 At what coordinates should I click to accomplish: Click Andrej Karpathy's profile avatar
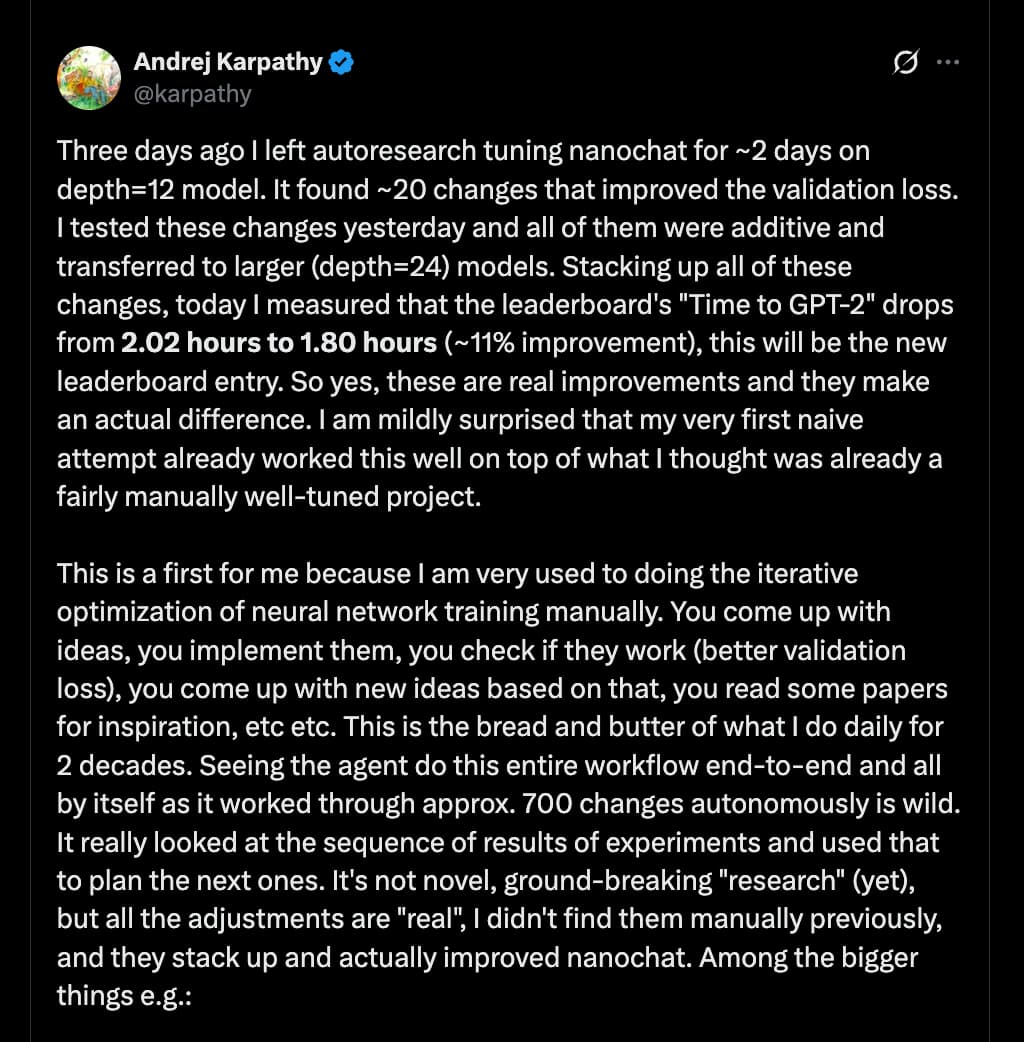click(89, 78)
